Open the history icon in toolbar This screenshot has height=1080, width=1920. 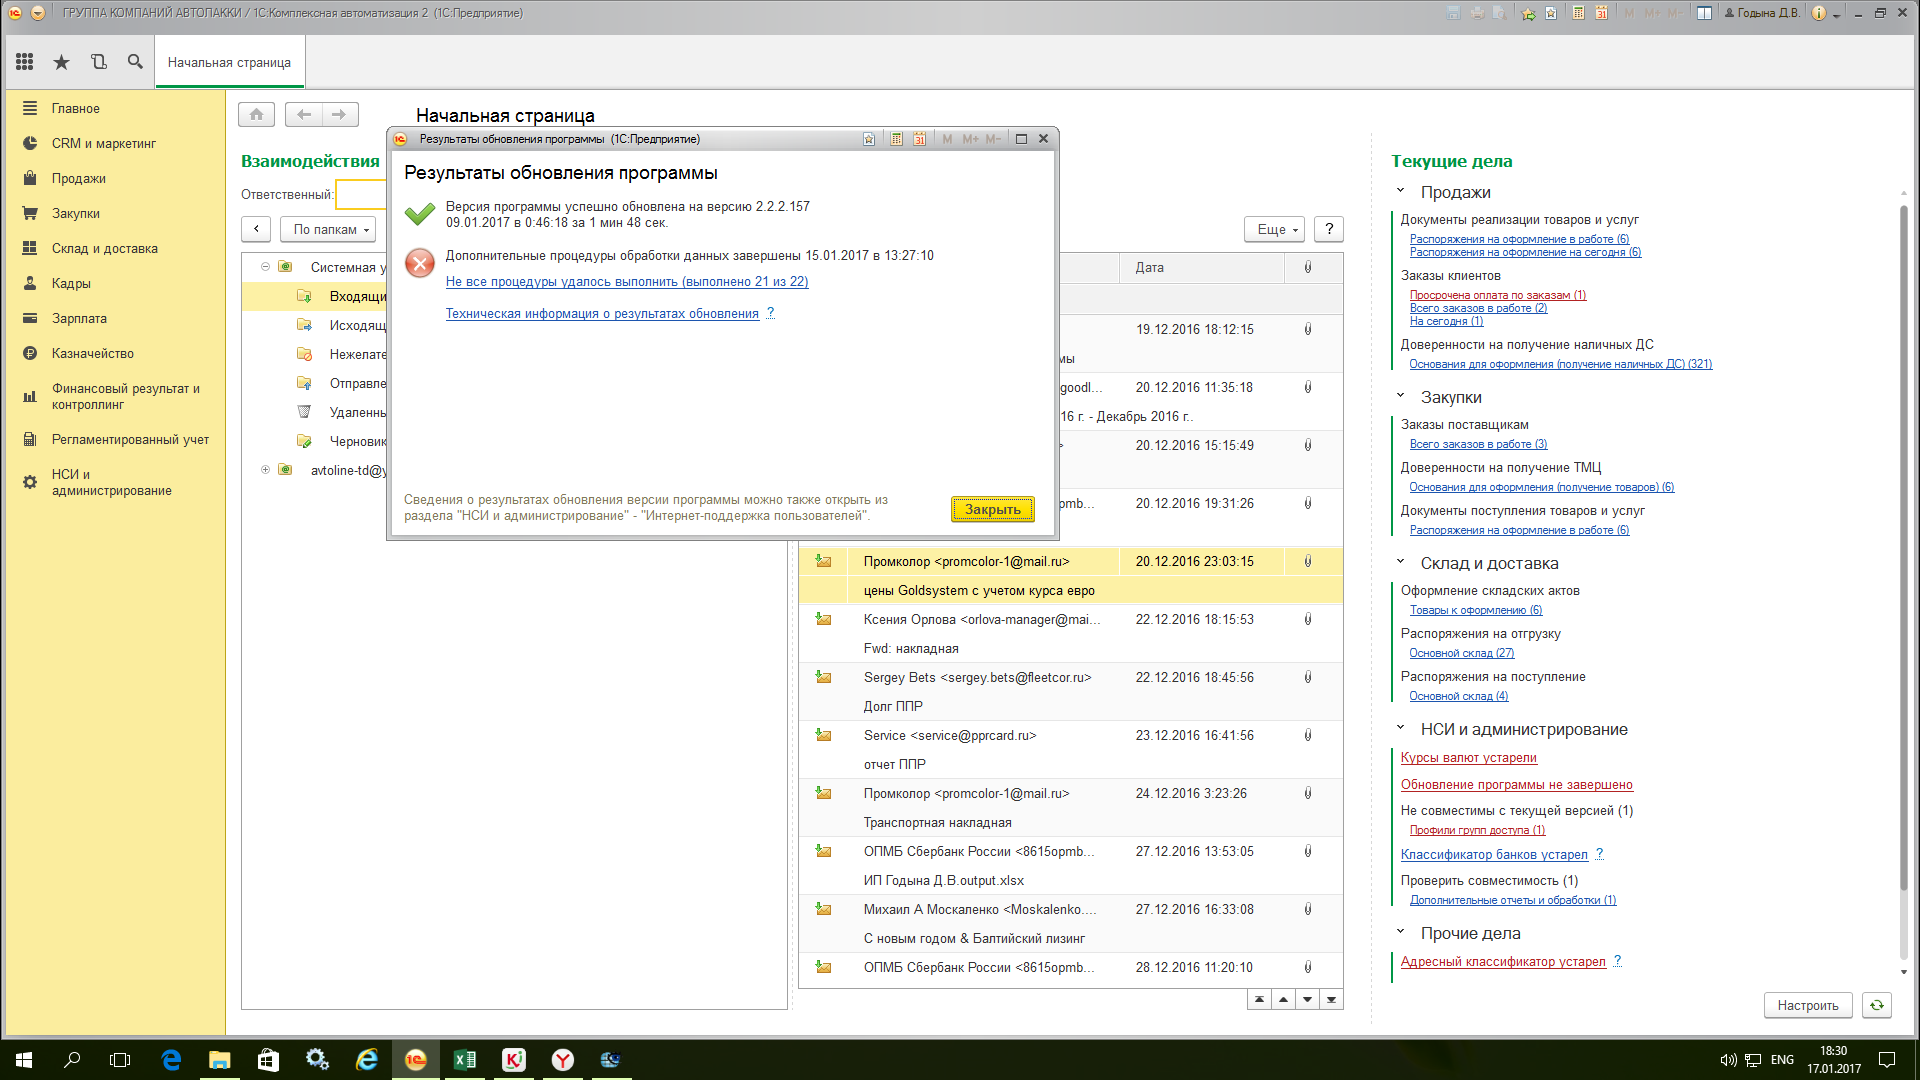pyautogui.click(x=98, y=62)
